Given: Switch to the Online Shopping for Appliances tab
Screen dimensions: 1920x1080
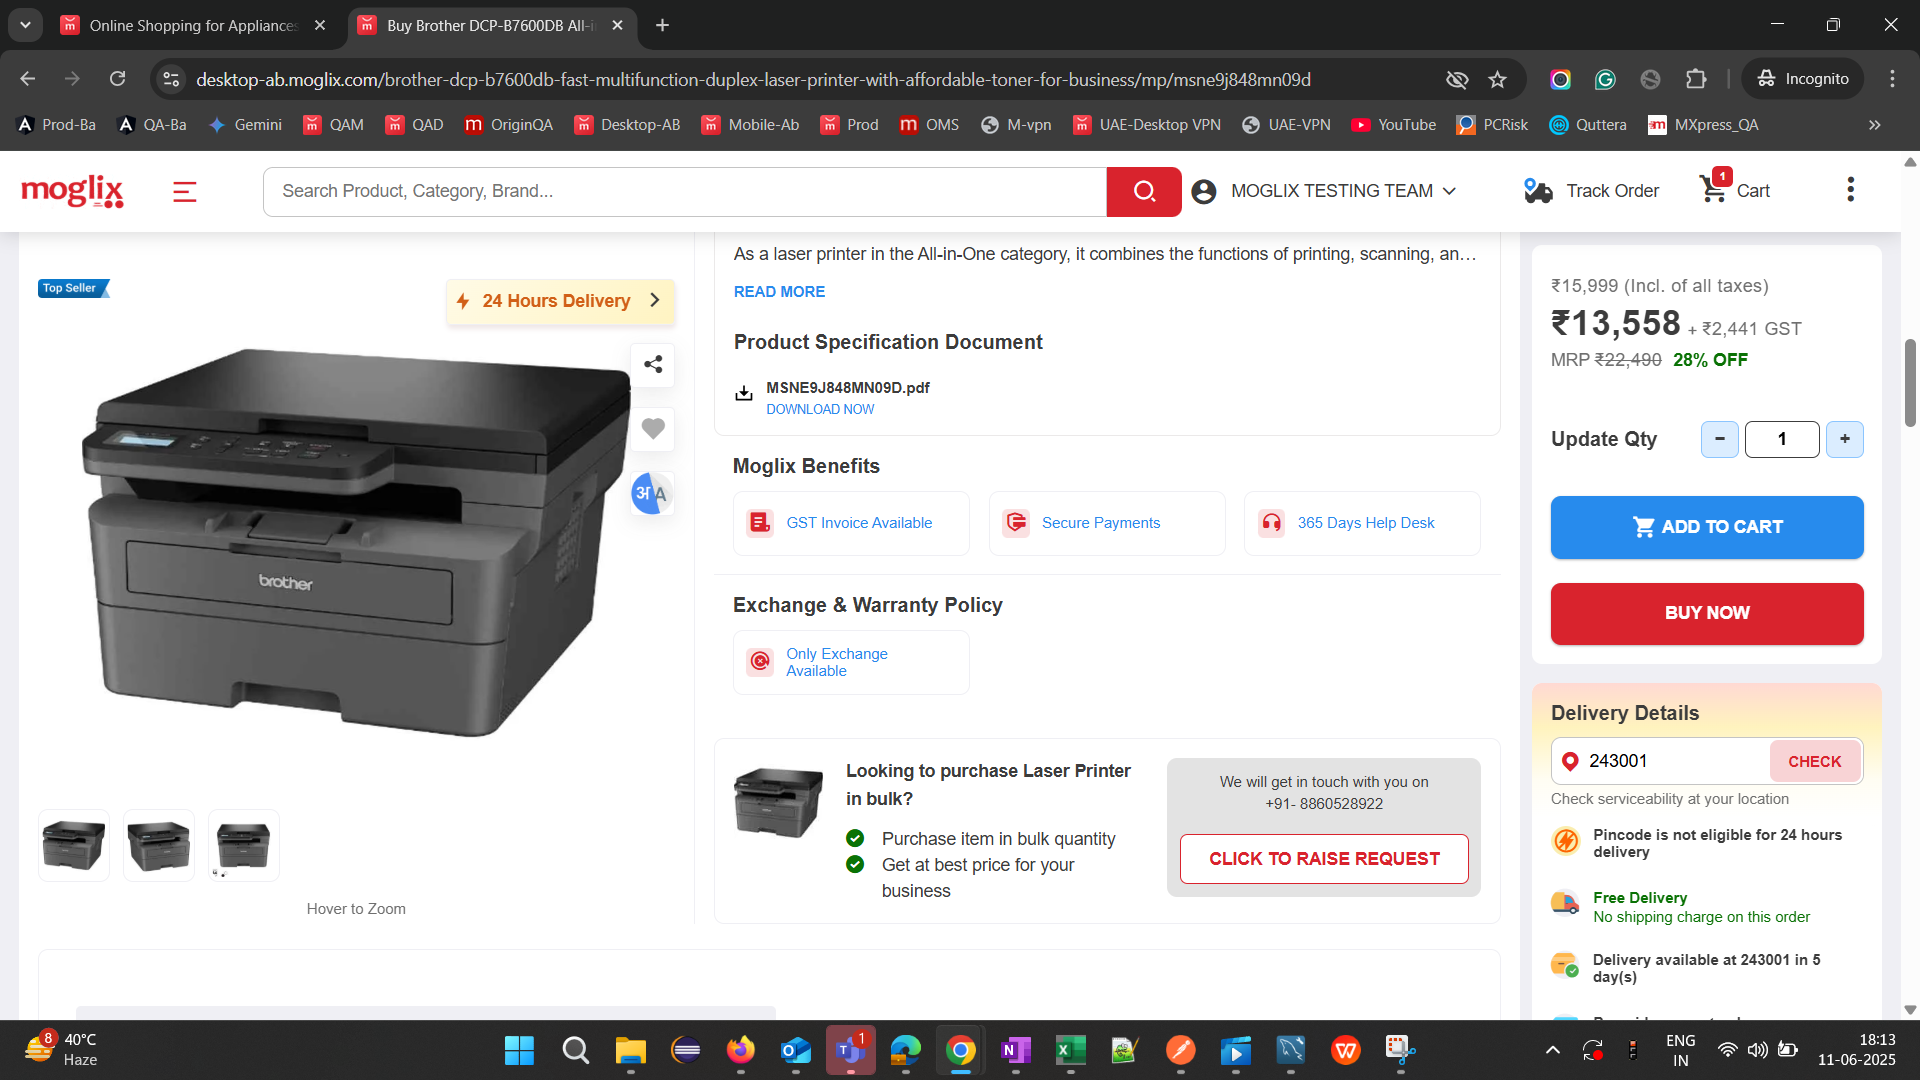Looking at the screenshot, I should 193,25.
